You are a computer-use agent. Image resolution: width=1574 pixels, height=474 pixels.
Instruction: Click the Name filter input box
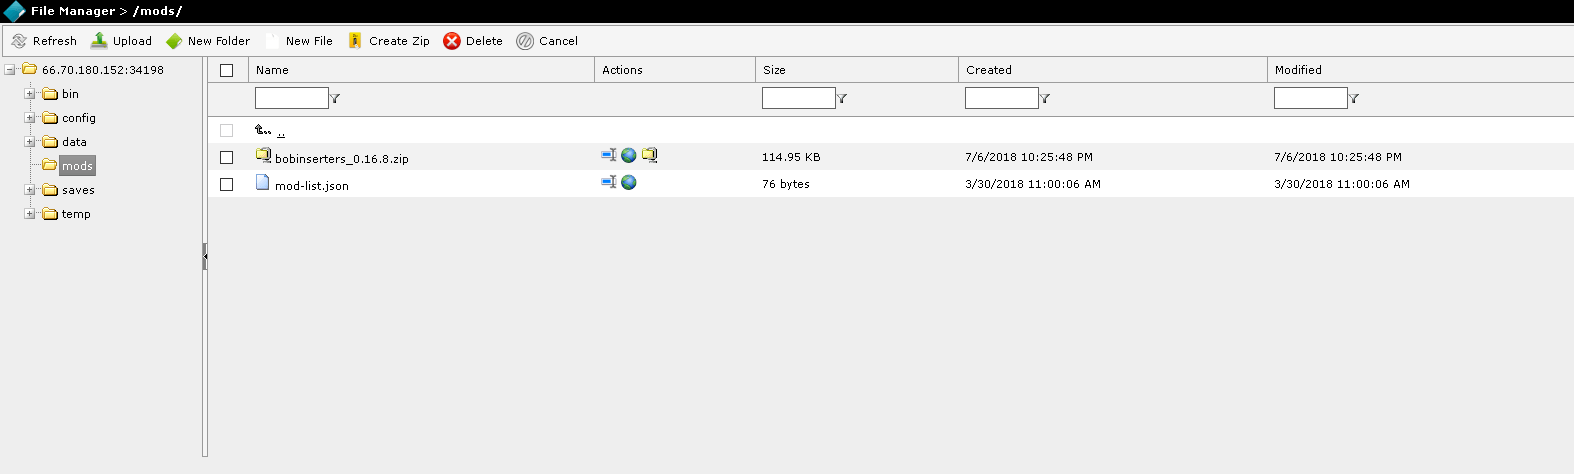pos(291,98)
